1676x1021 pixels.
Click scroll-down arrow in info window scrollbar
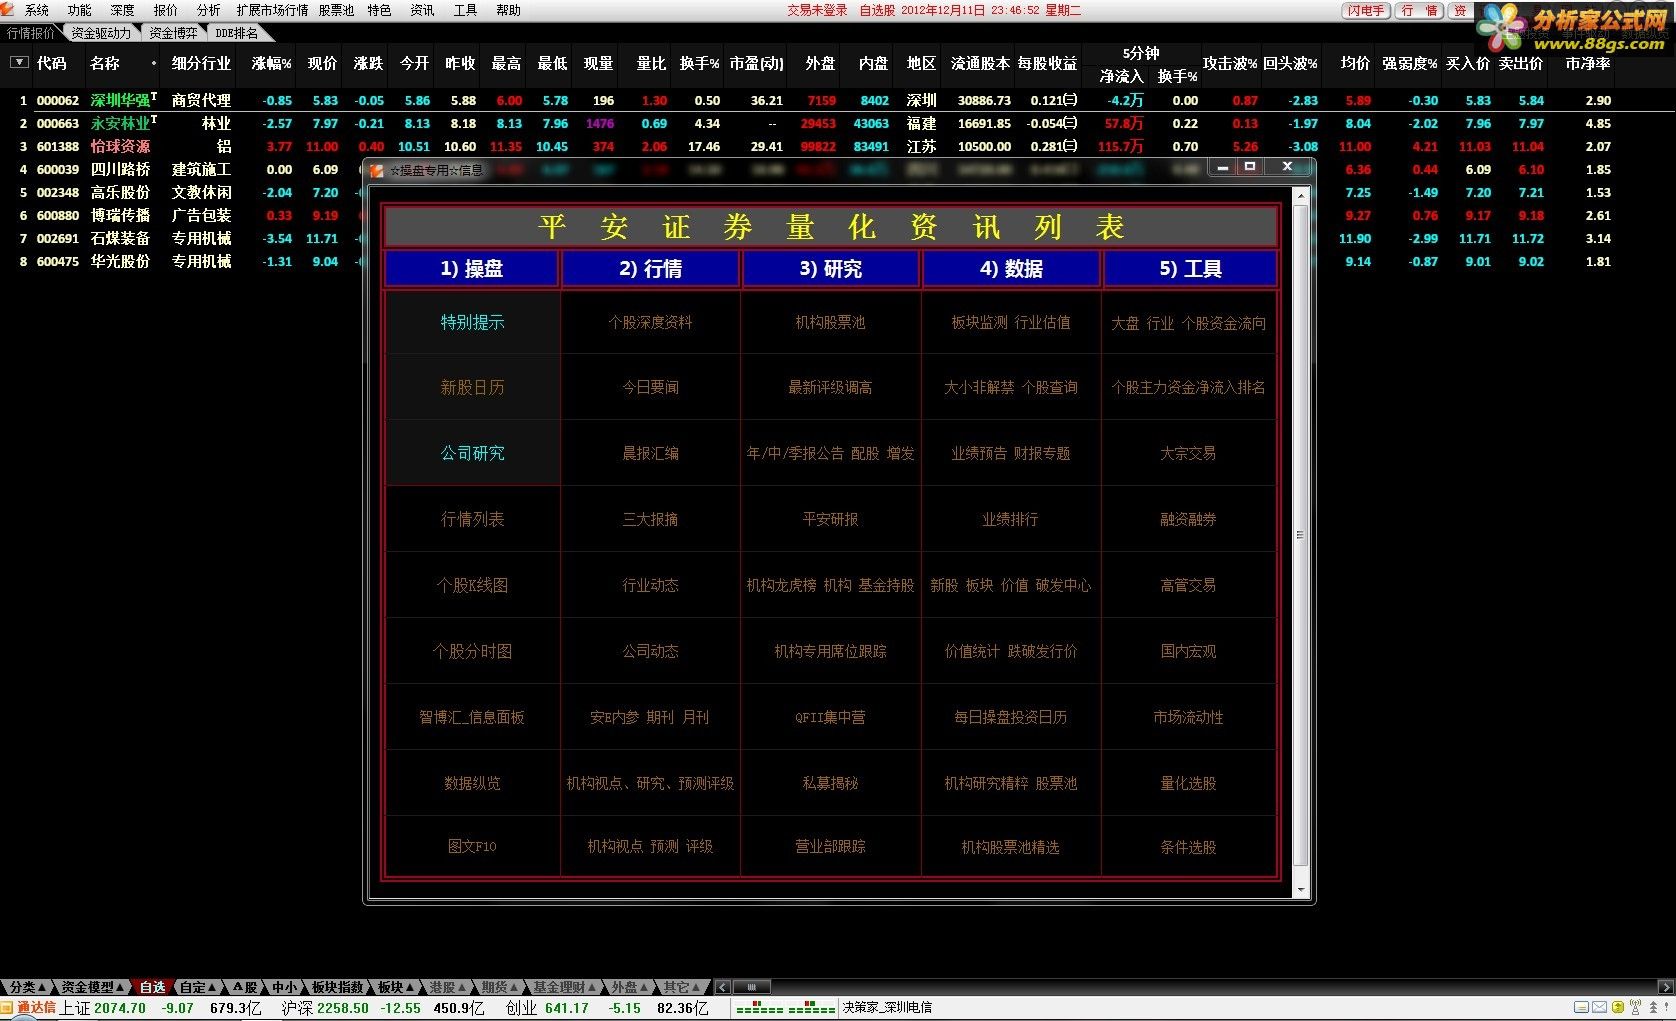point(1301,890)
